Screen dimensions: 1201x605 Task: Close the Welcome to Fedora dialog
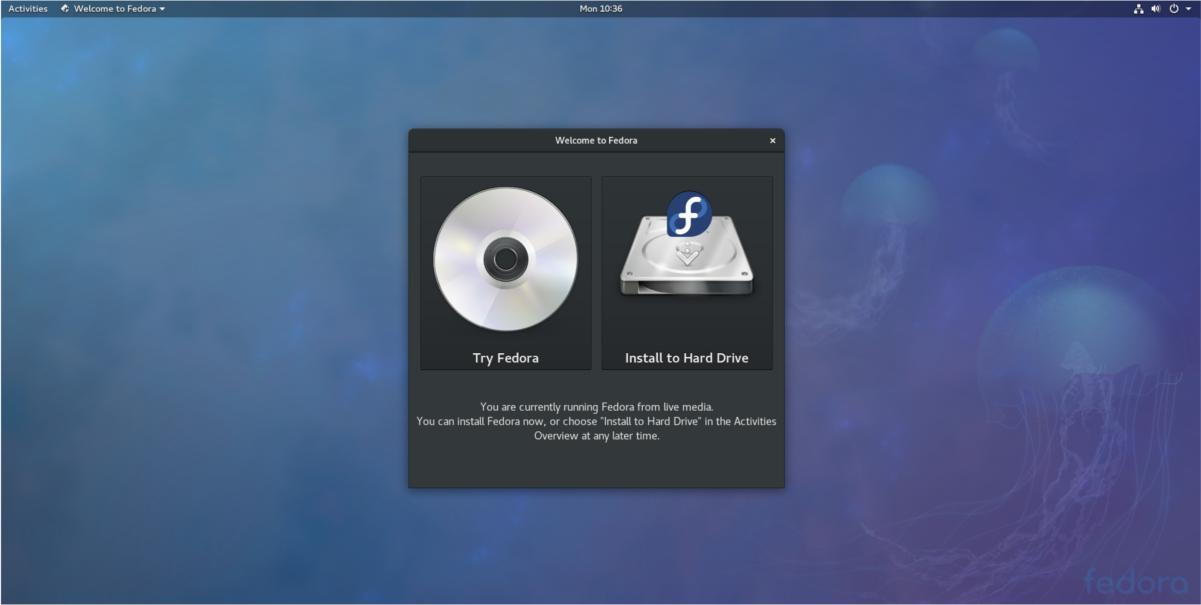click(772, 141)
